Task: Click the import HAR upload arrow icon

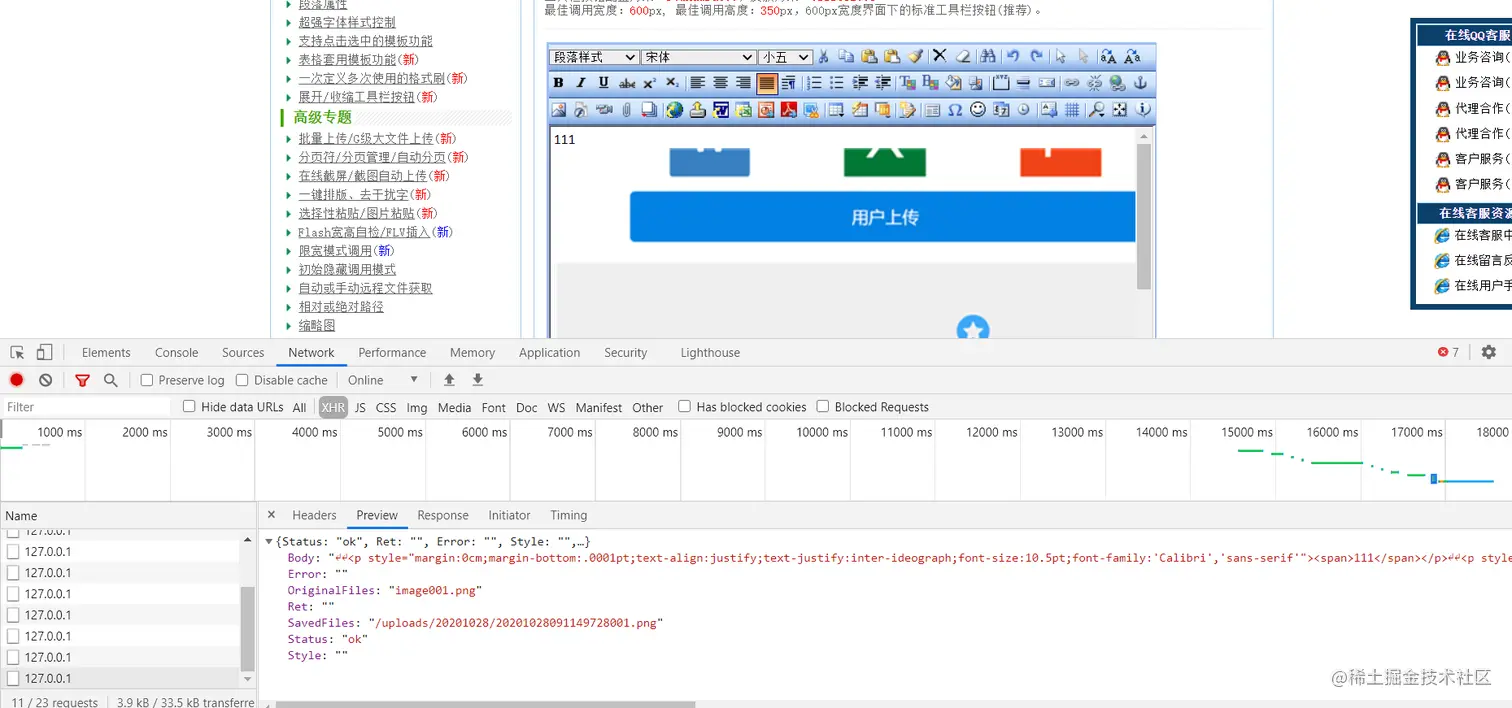Action: coord(449,380)
